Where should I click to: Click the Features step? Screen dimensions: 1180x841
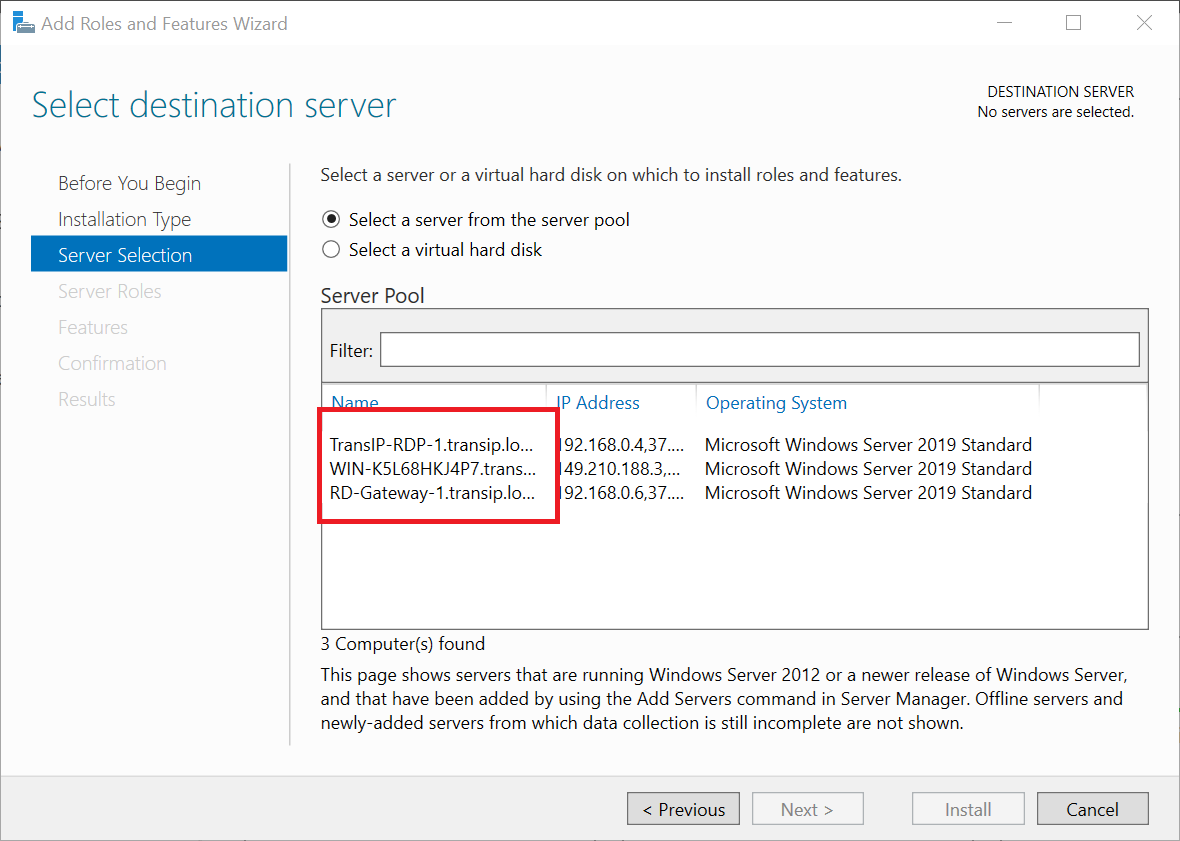tap(93, 327)
